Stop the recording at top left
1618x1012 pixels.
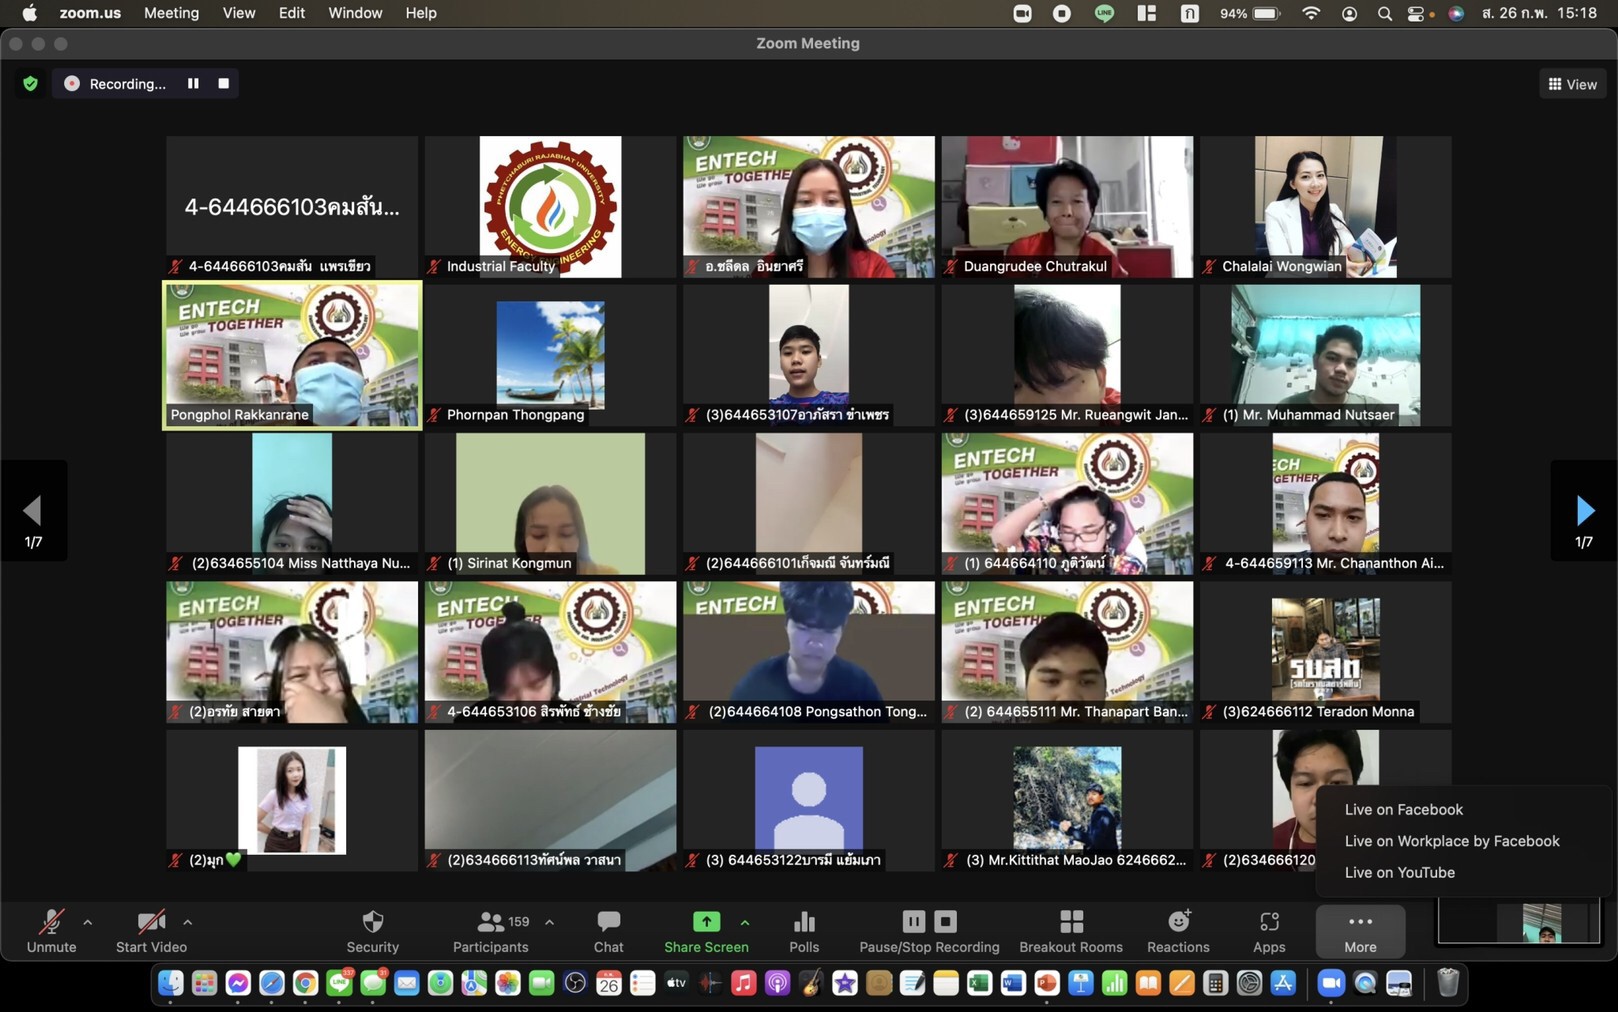224,84
